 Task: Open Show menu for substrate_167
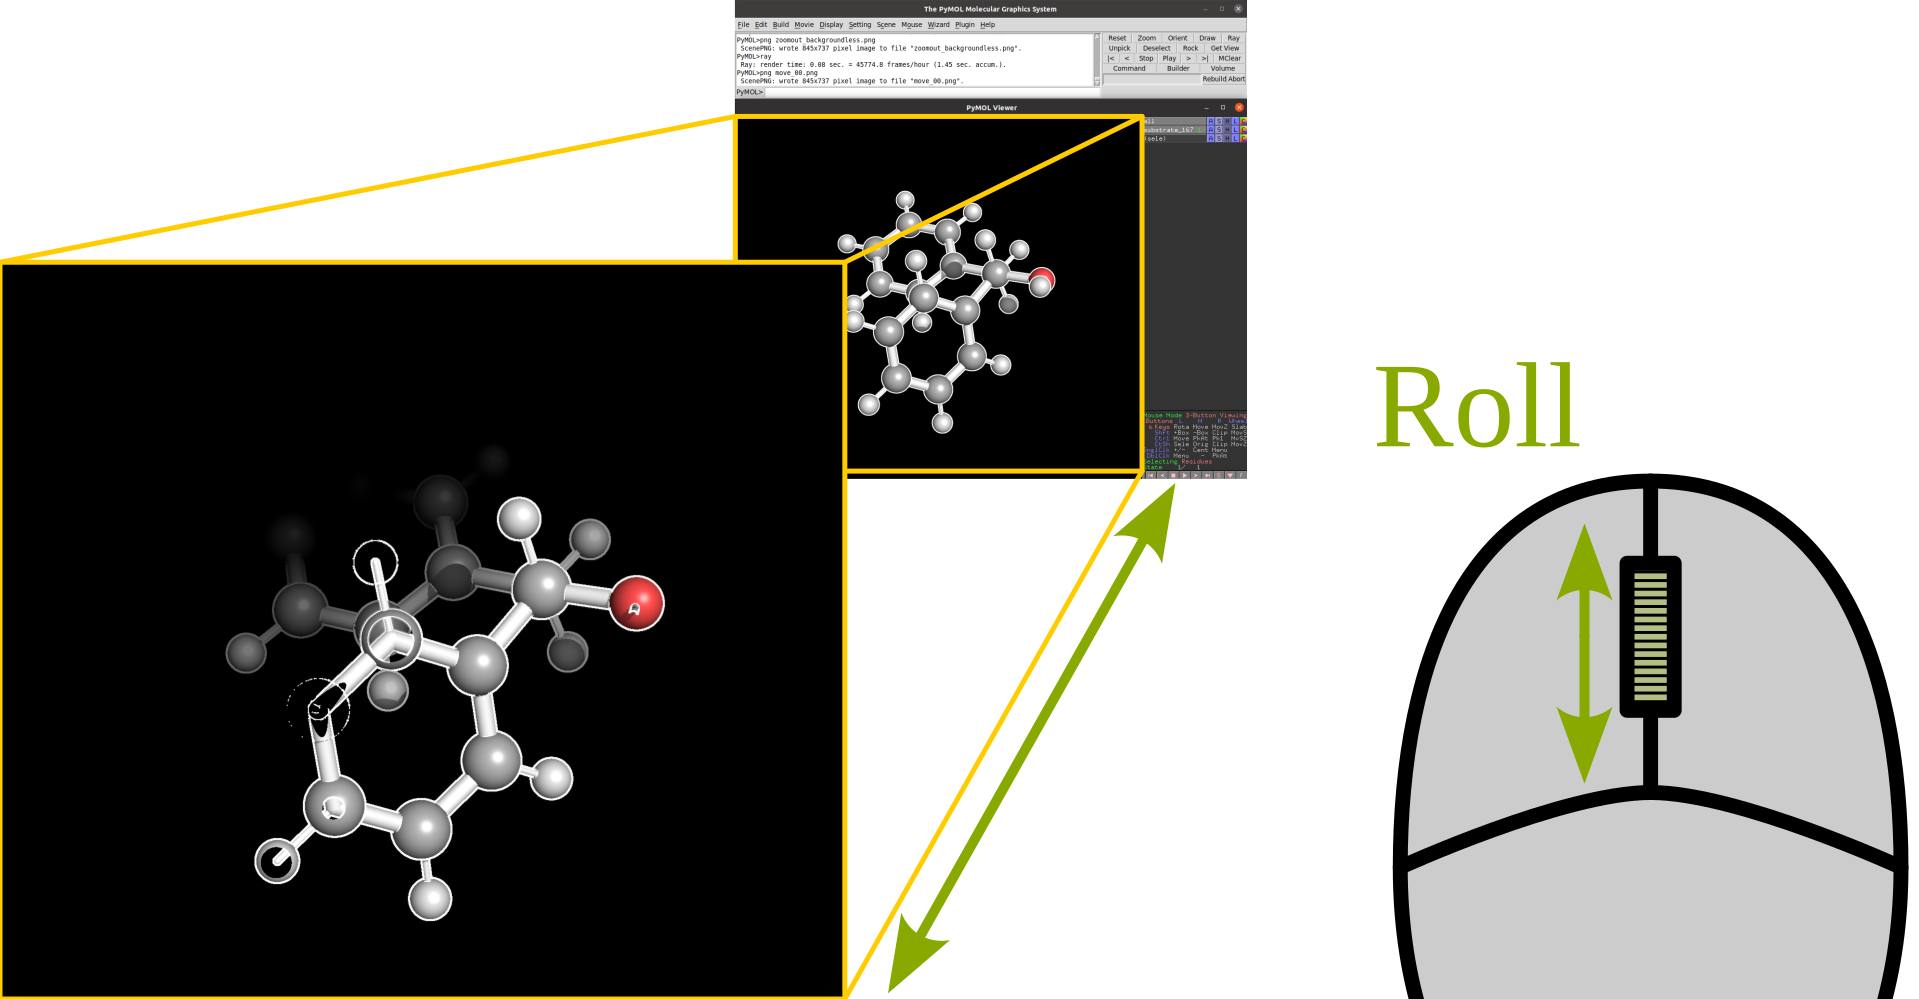(1219, 130)
